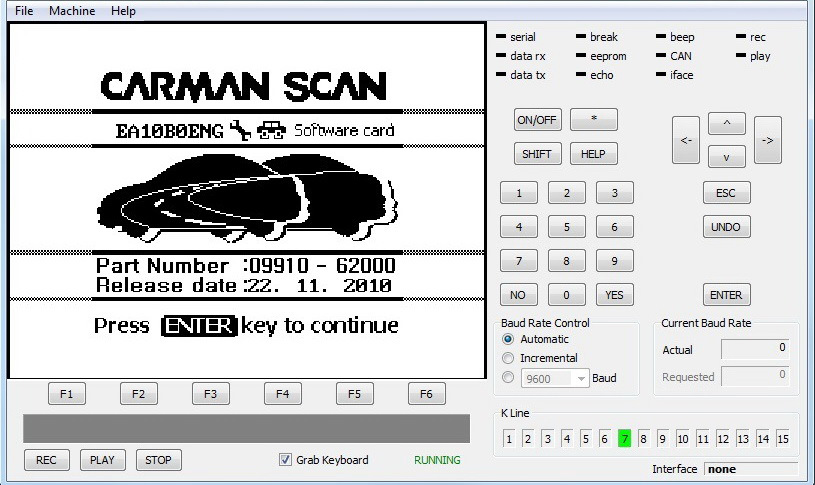Select K Line 5
Screen dimensions: 815x485
585,439
